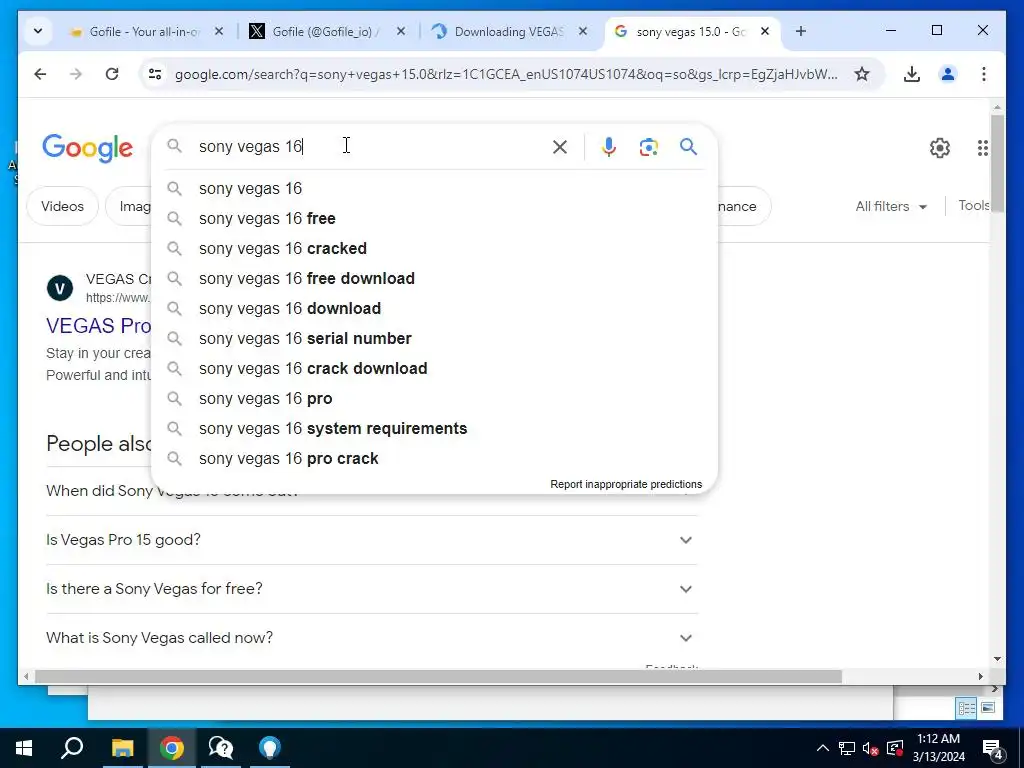The image size is (1024, 768).
Task: Click the Chrome taskbar icon
Action: click(172, 748)
